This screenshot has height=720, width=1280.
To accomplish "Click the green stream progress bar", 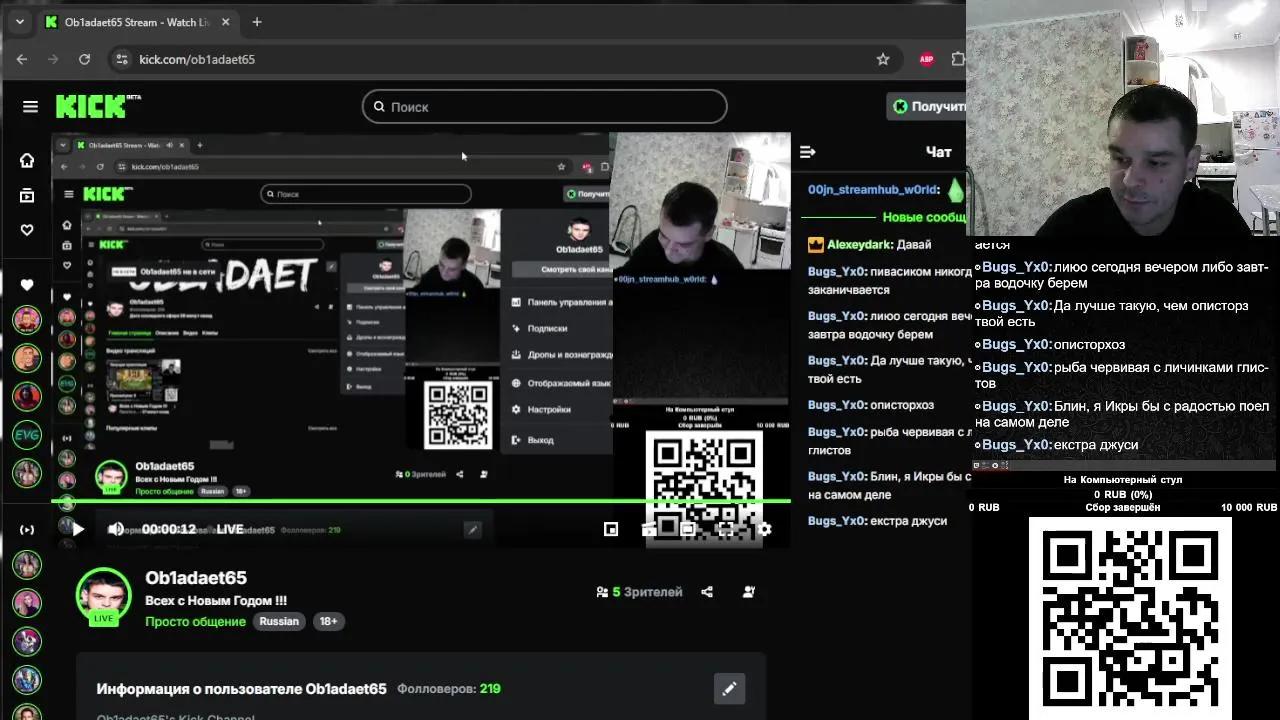I will [x=421, y=500].
